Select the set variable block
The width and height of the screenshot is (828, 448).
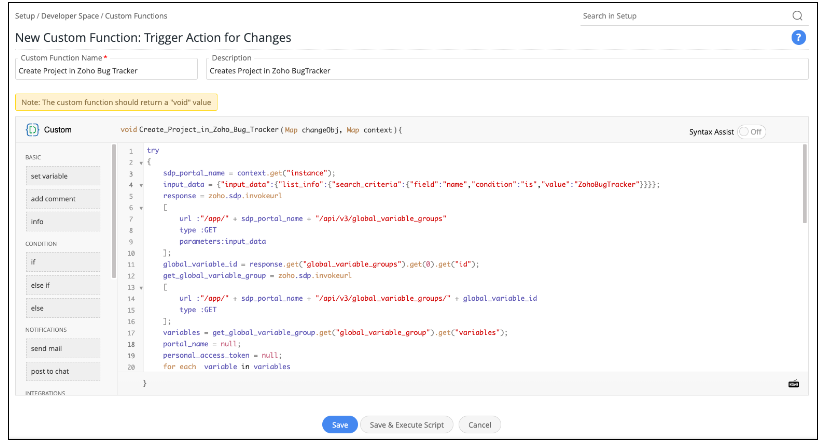[x=63, y=176]
